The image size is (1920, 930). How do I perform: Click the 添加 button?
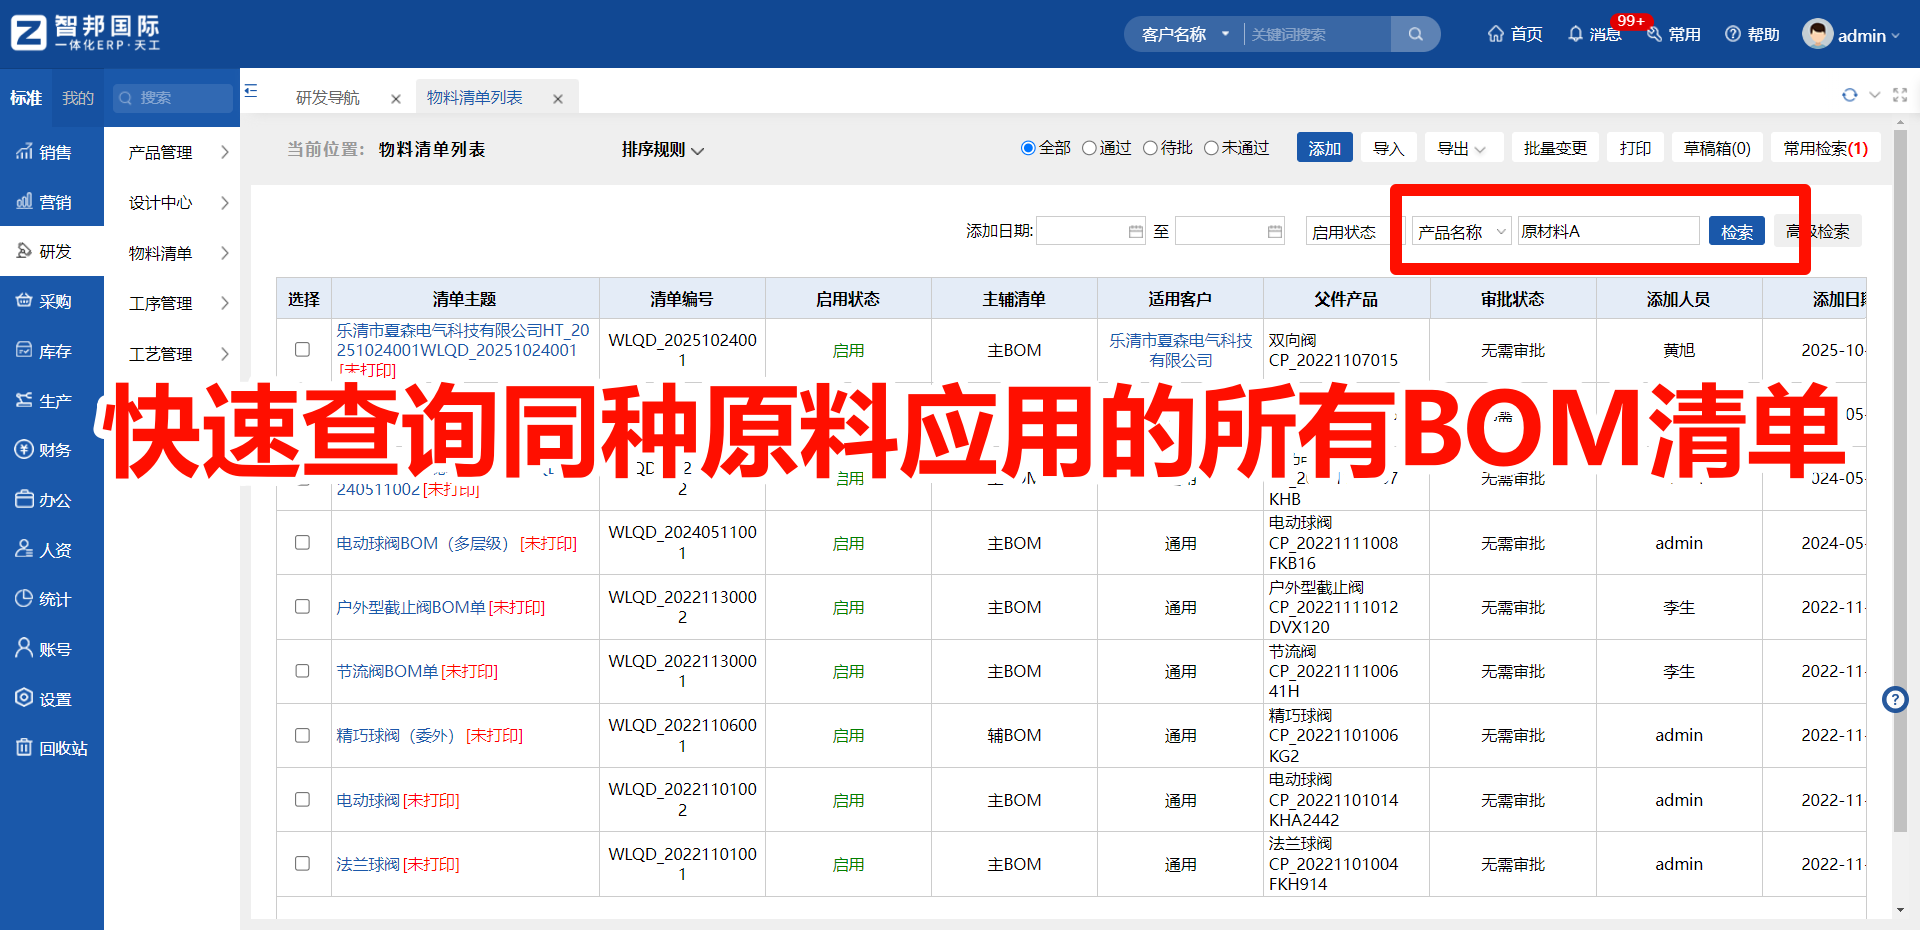[1324, 147]
